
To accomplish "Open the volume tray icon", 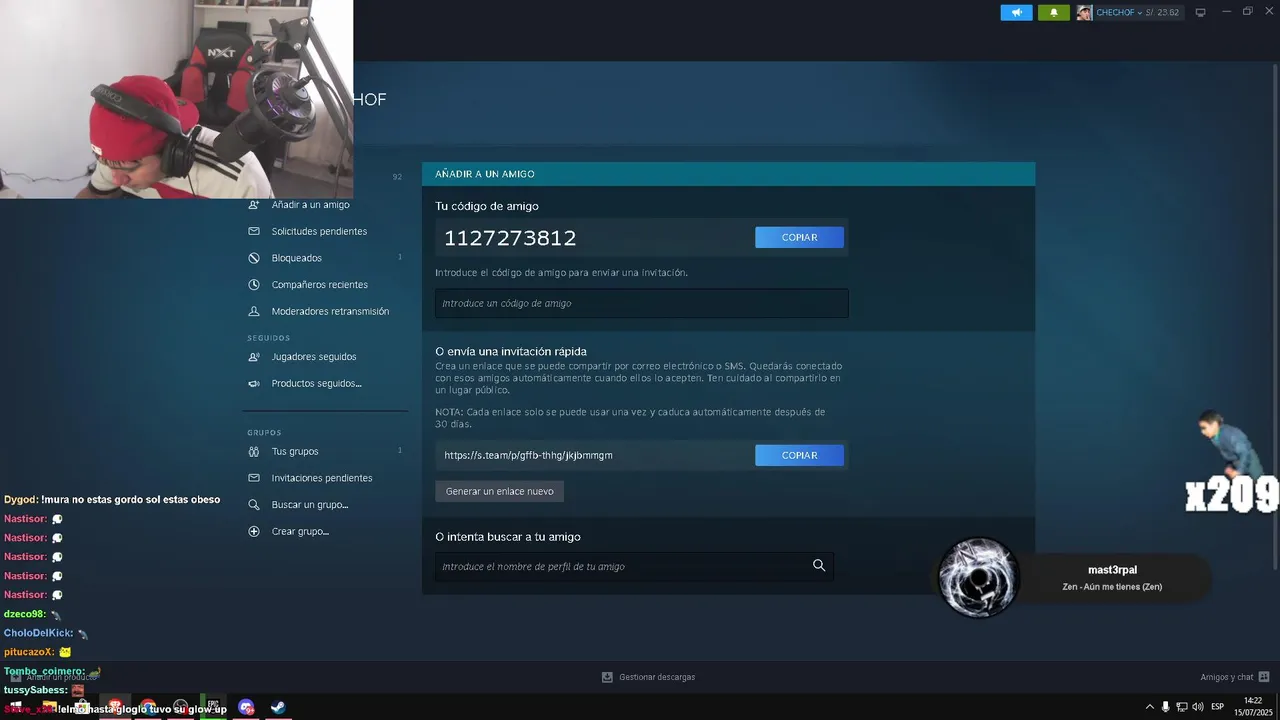I will click(1198, 707).
